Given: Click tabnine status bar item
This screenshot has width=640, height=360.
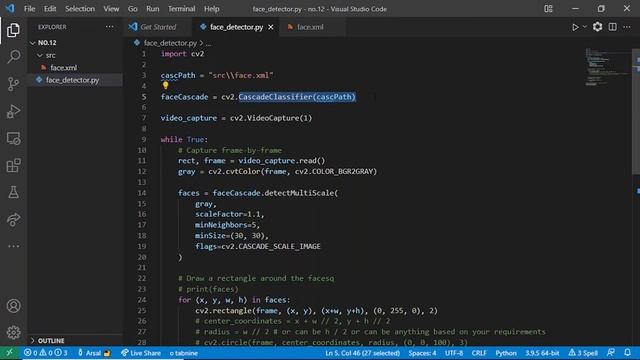Looking at the screenshot, I should pyautogui.click(x=184, y=353).
